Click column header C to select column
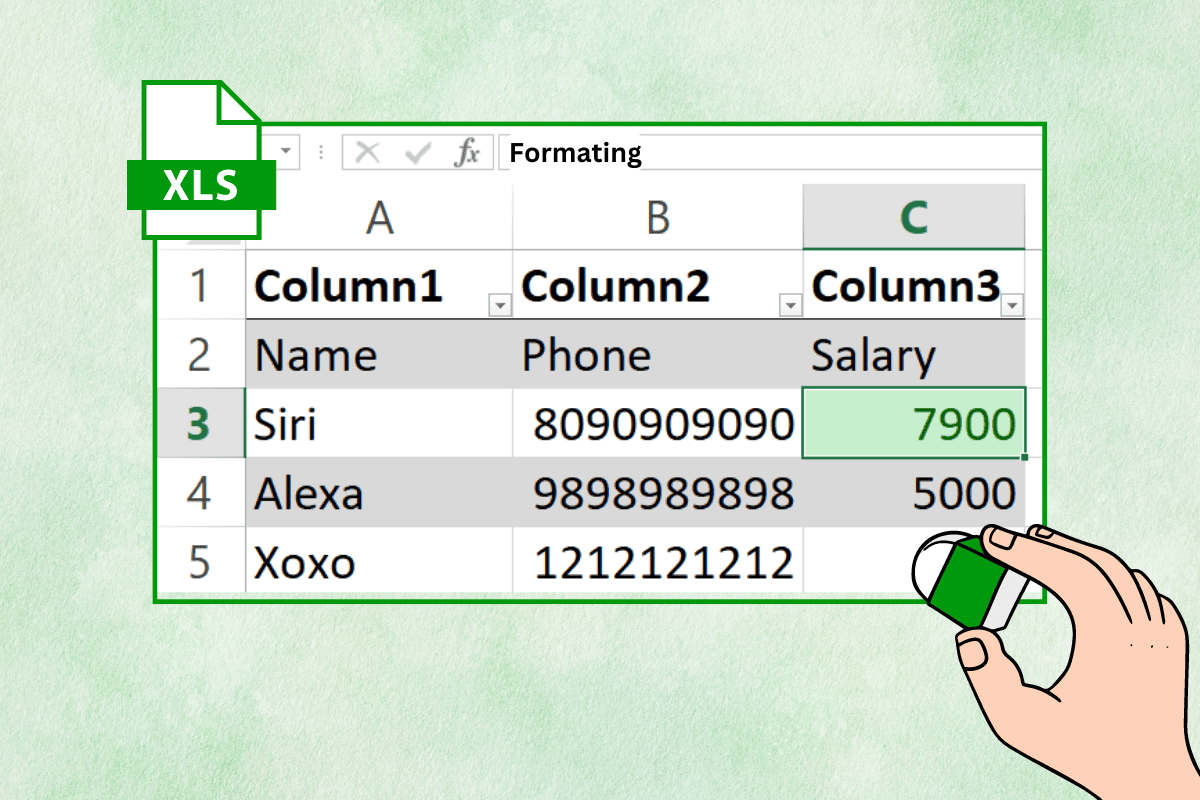The image size is (1200, 800). coord(913,216)
